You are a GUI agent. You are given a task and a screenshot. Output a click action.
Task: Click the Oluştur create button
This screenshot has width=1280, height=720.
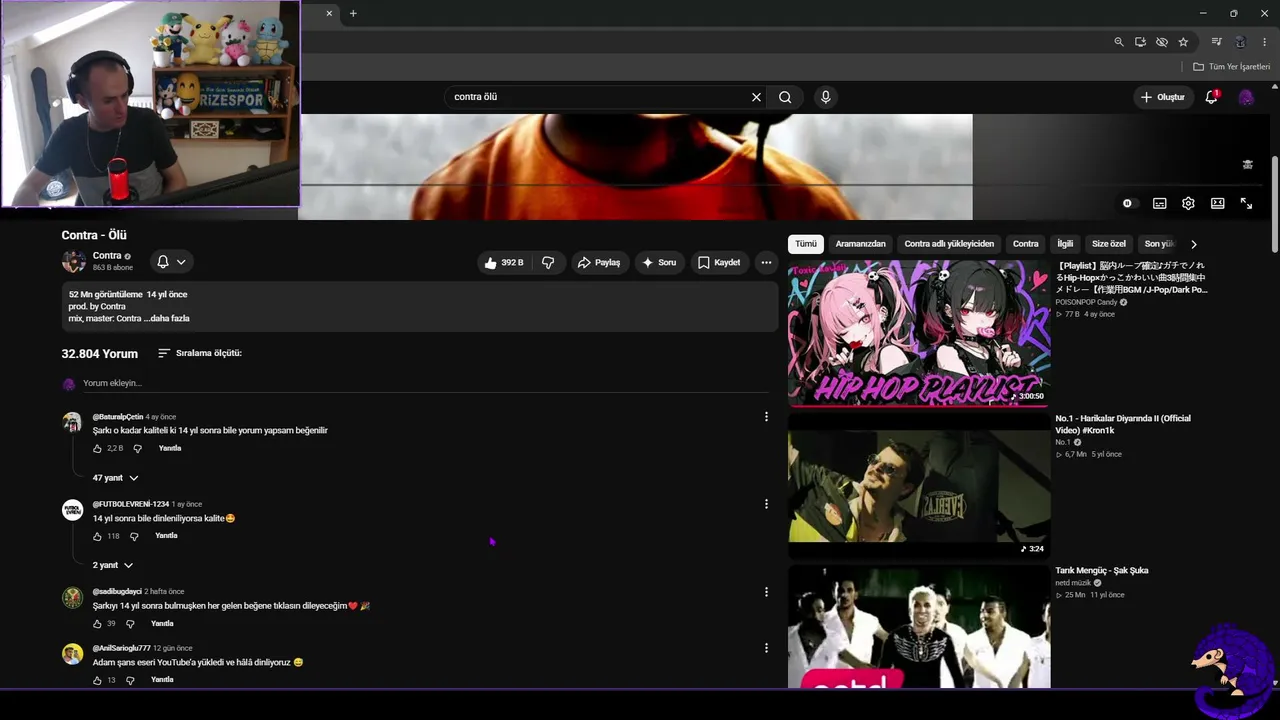[1162, 97]
